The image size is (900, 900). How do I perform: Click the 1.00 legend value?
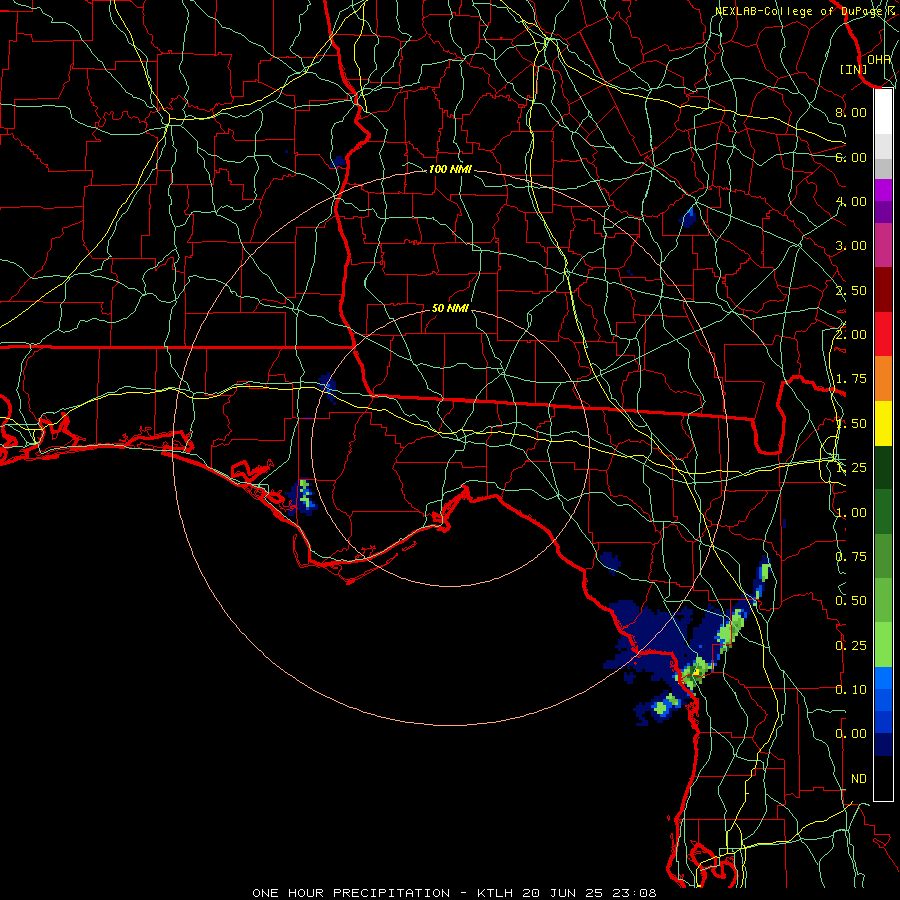click(x=851, y=513)
